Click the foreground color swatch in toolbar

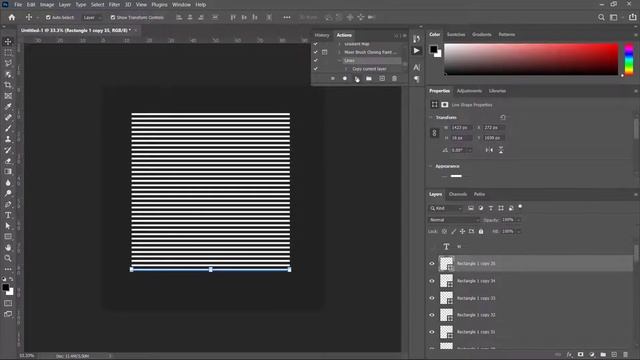pyautogui.click(x=5, y=287)
